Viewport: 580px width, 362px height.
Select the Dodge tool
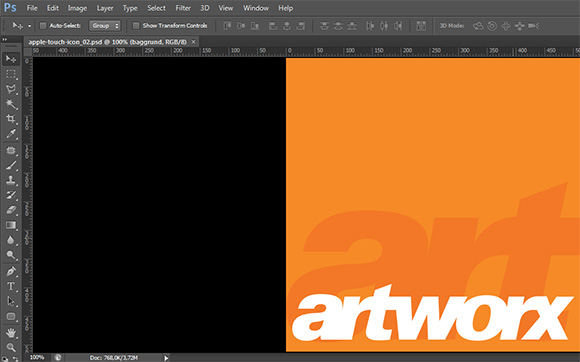point(11,255)
